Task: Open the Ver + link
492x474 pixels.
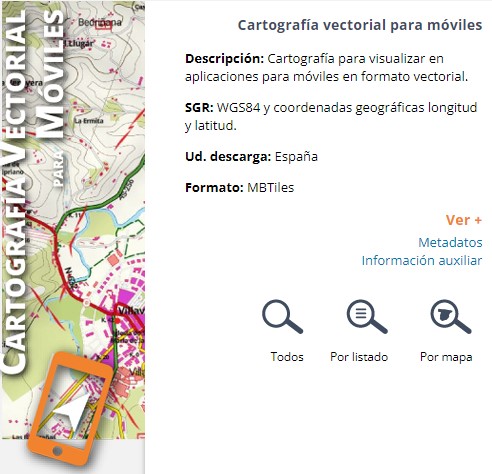Action: tap(464, 220)
